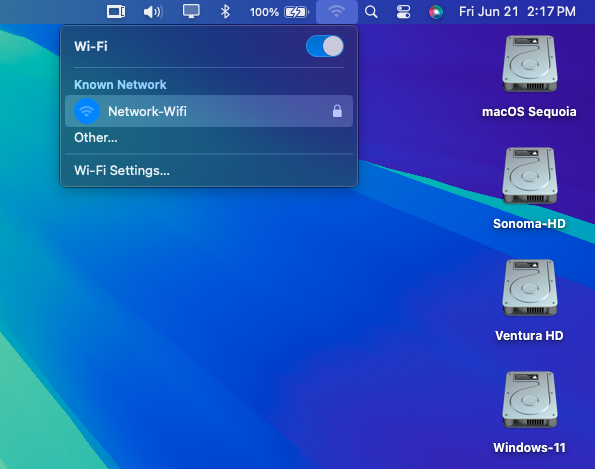
Task: Select the macOS Sequoia drive icon
Action: [x=530, y=64]
